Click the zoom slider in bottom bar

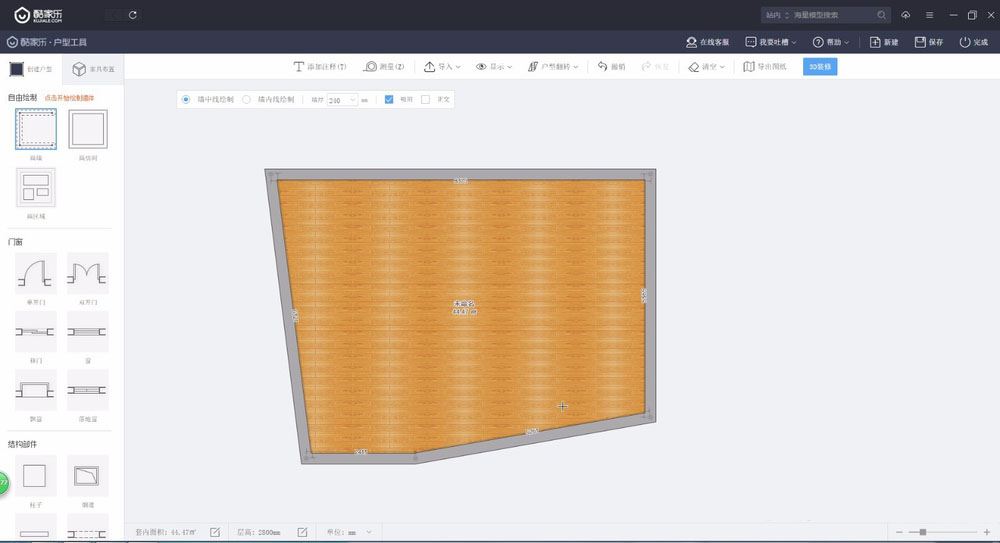(x=922, y=532)
